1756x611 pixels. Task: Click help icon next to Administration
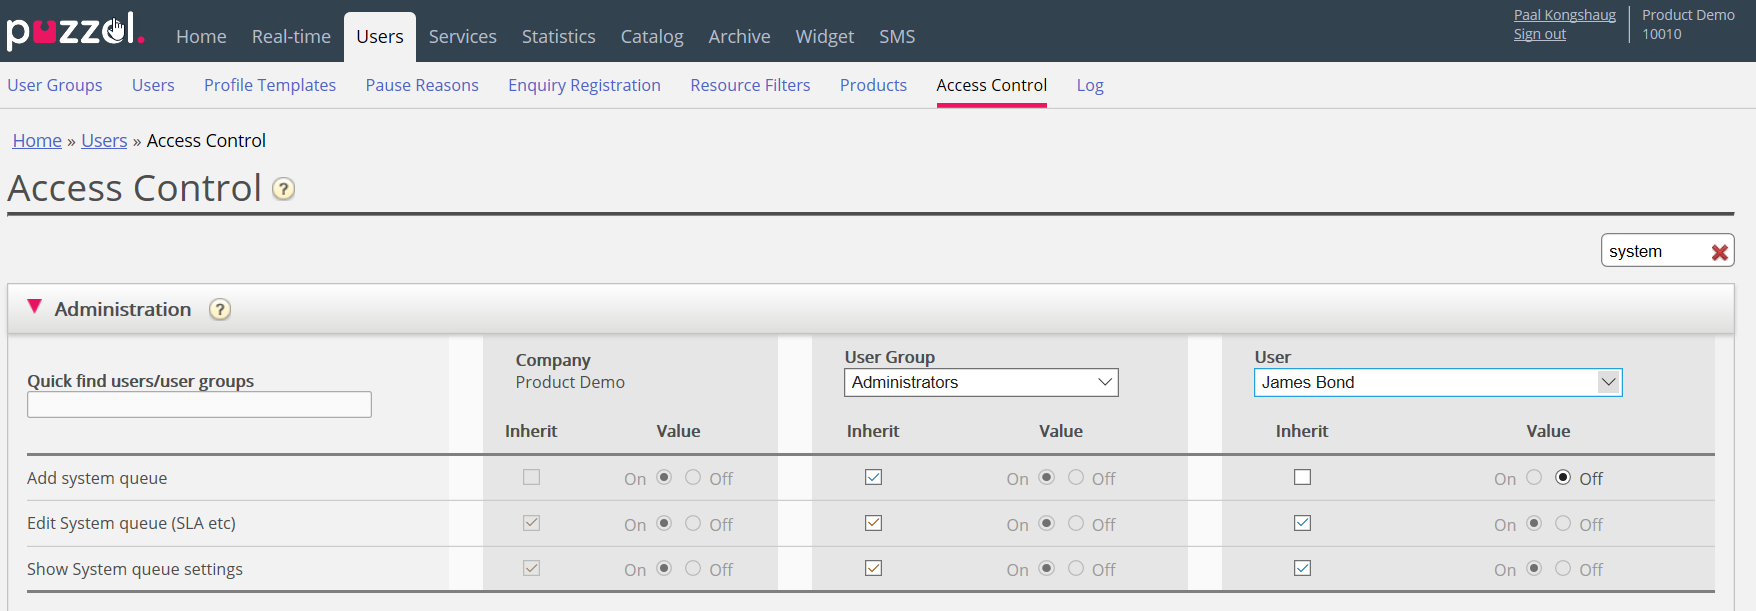(220, 310)
